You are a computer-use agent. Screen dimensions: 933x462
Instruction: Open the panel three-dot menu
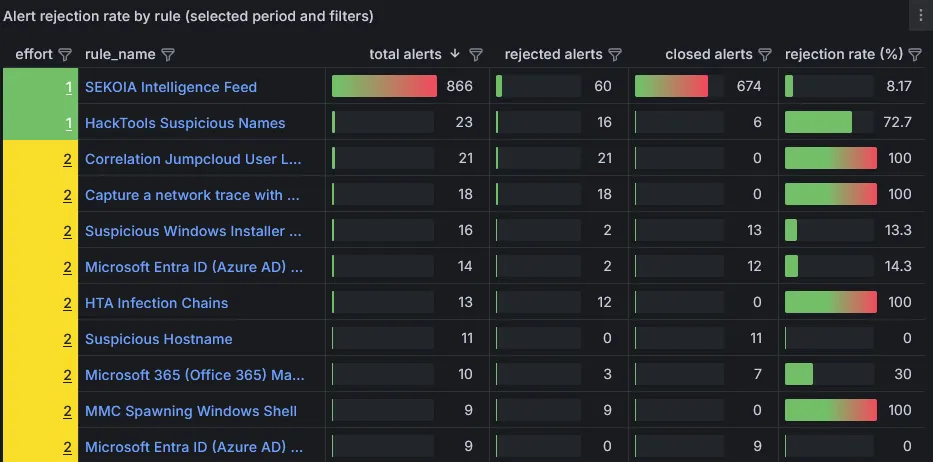coord(921,15)
